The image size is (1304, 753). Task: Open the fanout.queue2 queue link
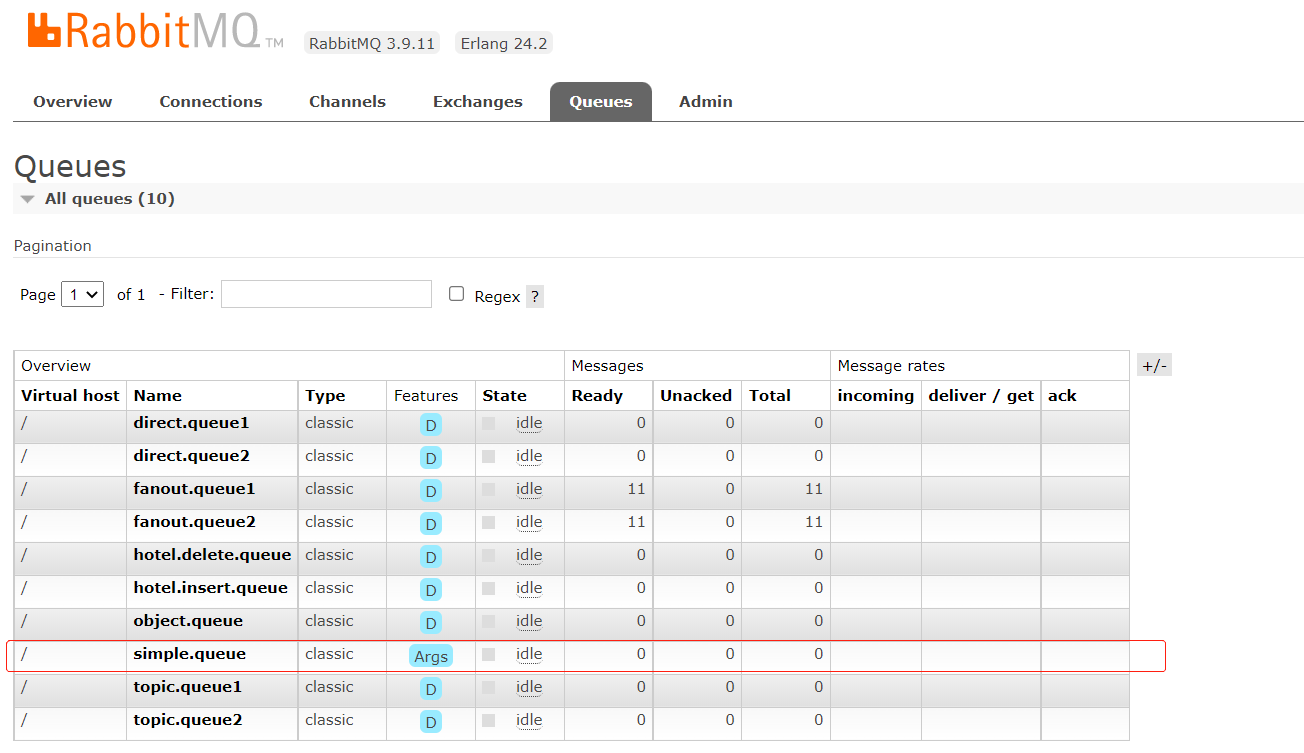pyautogui.click(x=194, y=522)
